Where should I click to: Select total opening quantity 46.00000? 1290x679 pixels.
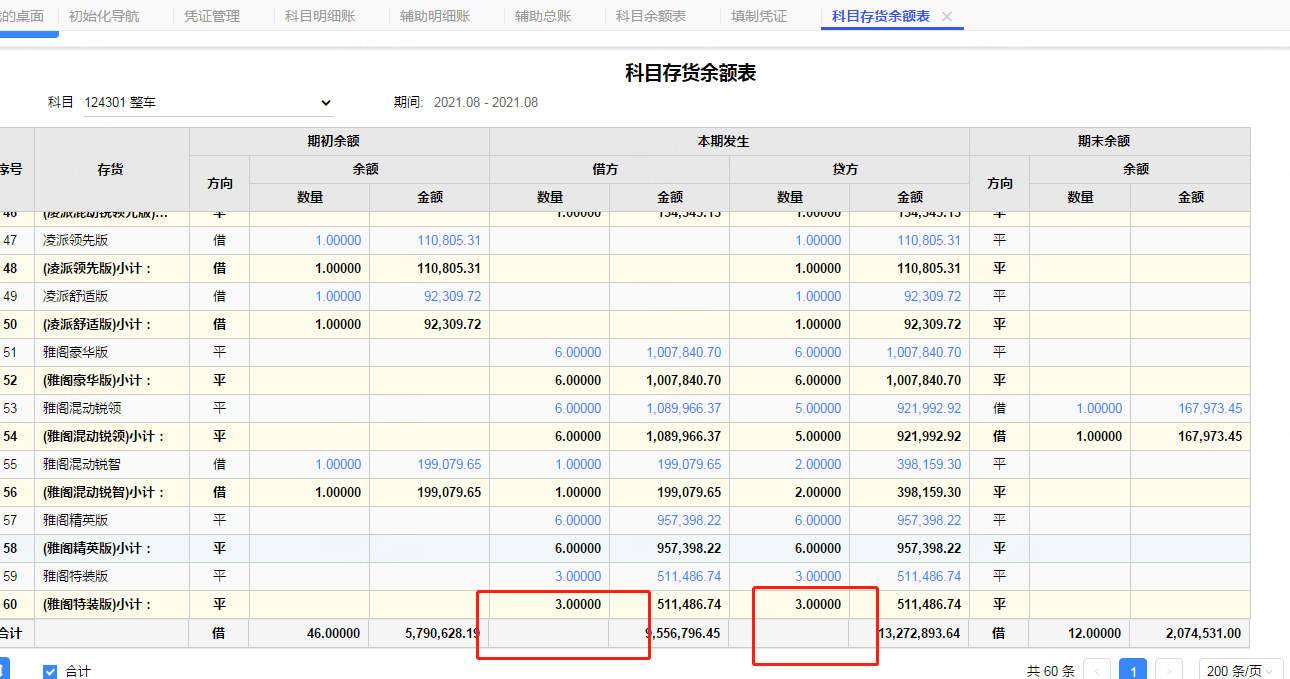(x=333, y=633)
